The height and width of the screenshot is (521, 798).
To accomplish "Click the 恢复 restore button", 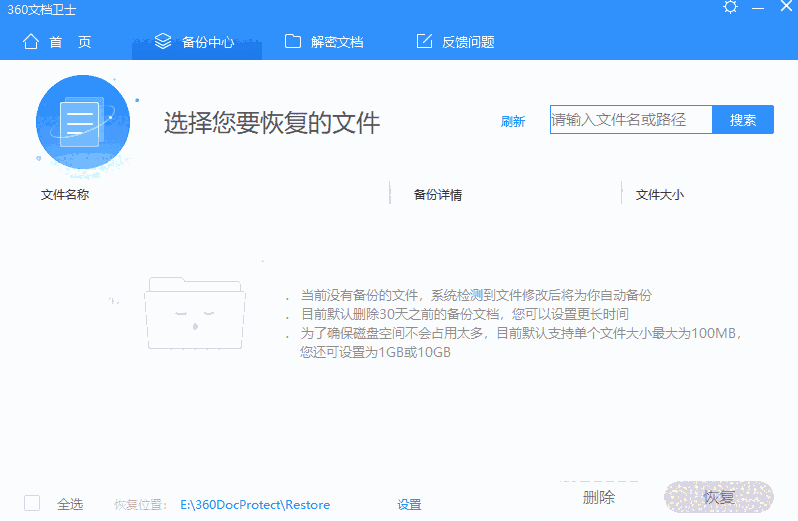I will point(719,497).
